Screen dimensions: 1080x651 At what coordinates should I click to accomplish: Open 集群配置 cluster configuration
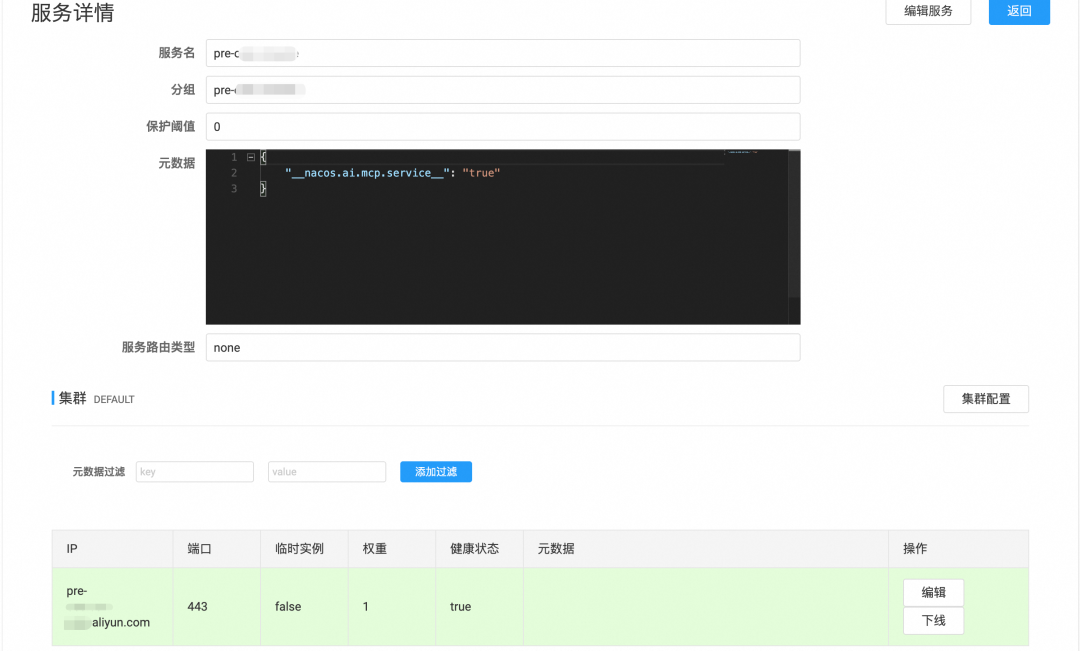click(985, 398)
